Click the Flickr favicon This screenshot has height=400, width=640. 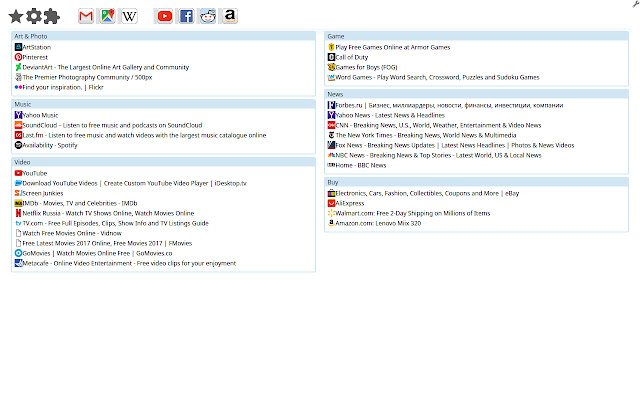pos(18,87)
